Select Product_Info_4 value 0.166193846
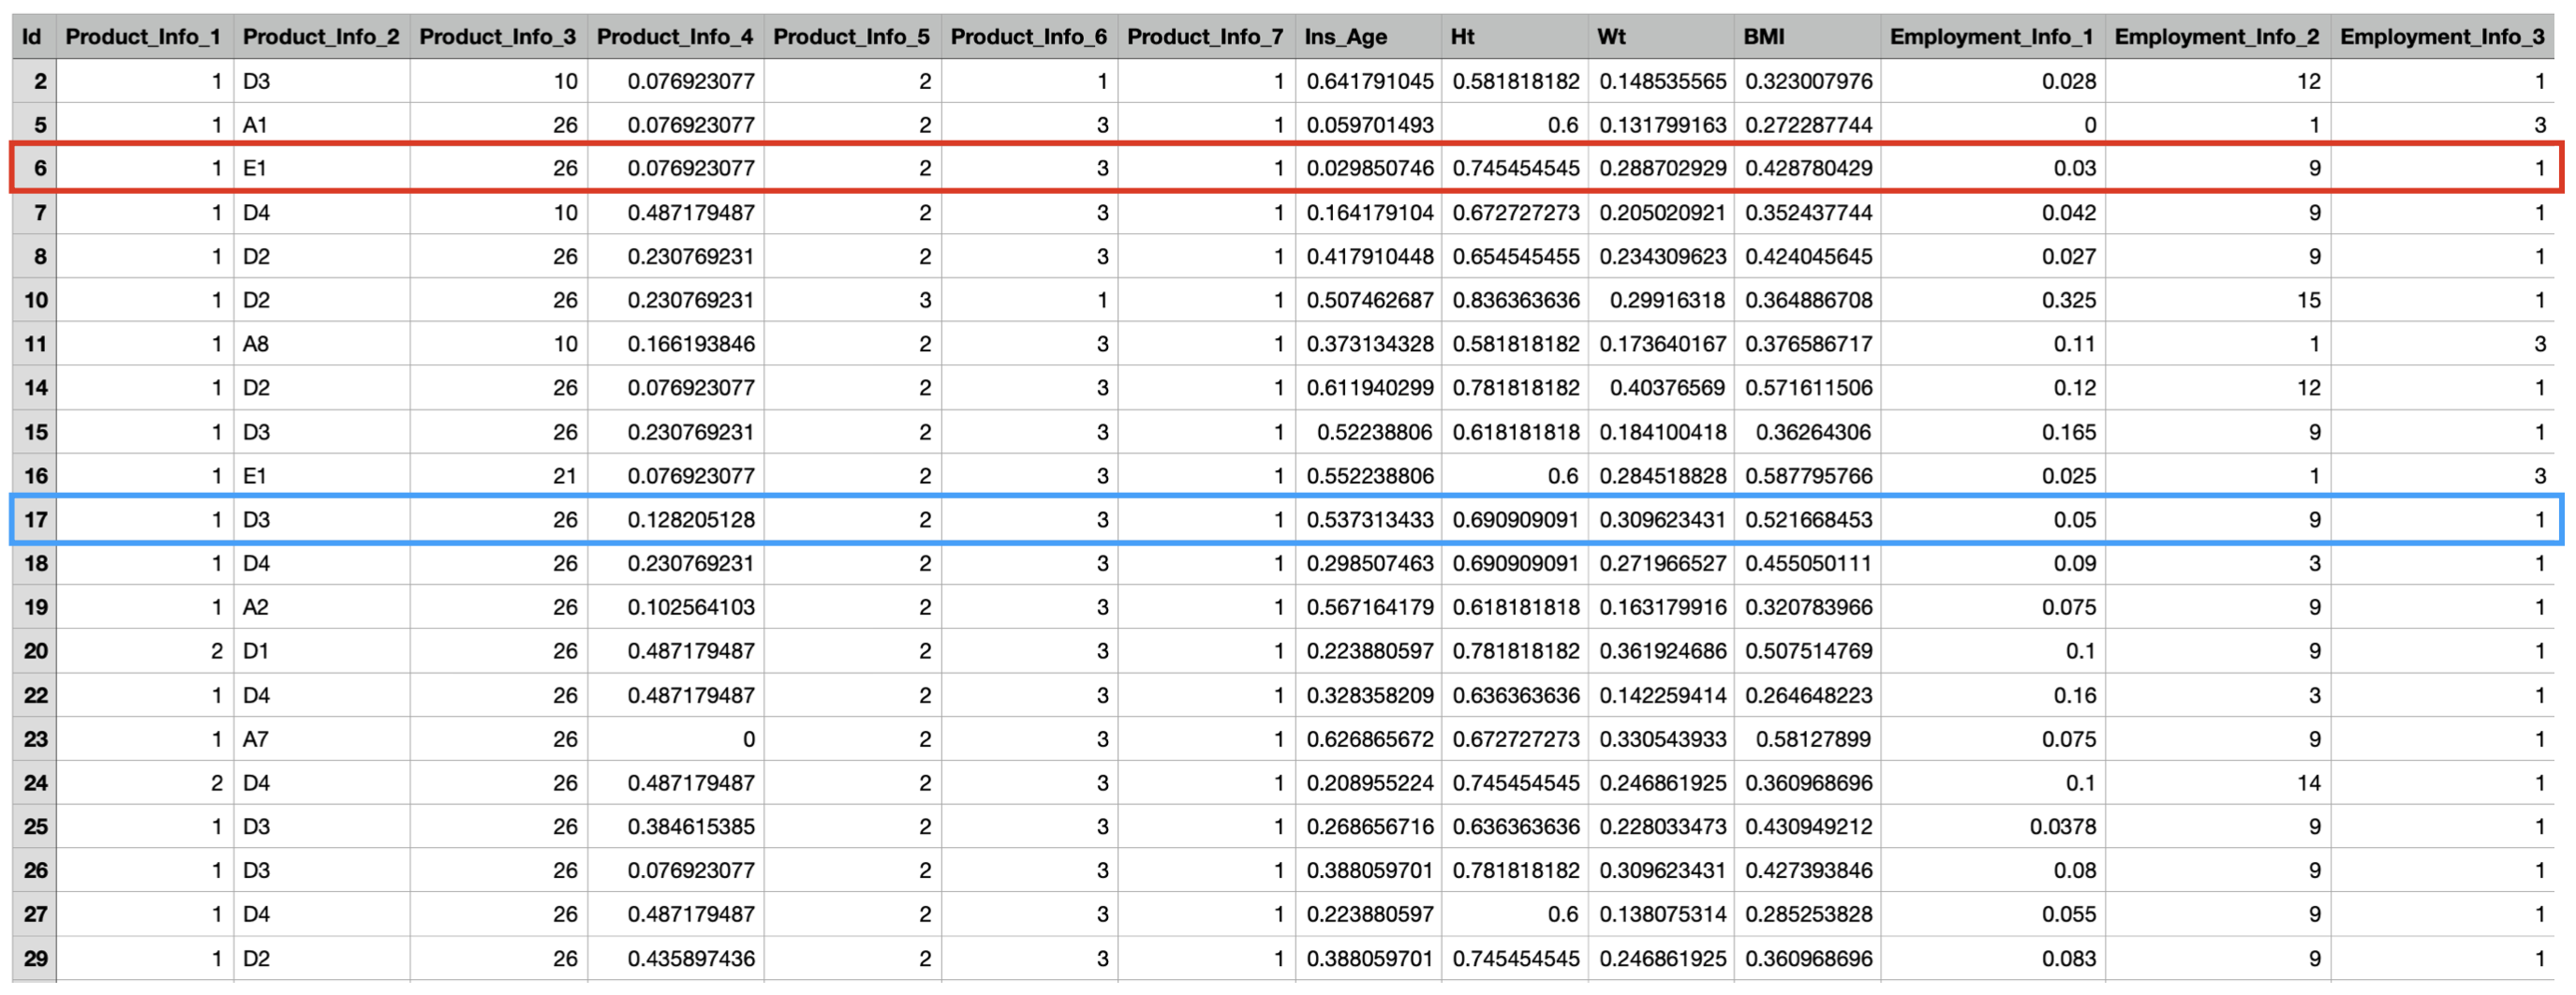The image size is (2576, 995). click(x=676, y=344)
